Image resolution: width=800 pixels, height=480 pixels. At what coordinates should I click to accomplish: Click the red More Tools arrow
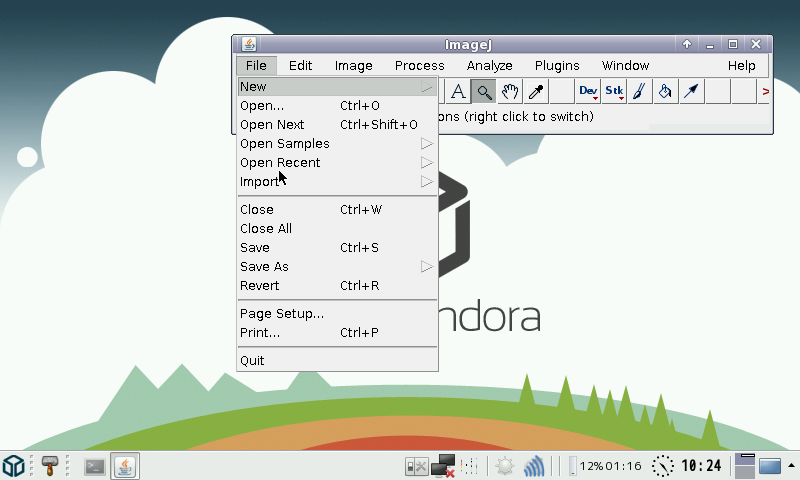tap(765, 92)
